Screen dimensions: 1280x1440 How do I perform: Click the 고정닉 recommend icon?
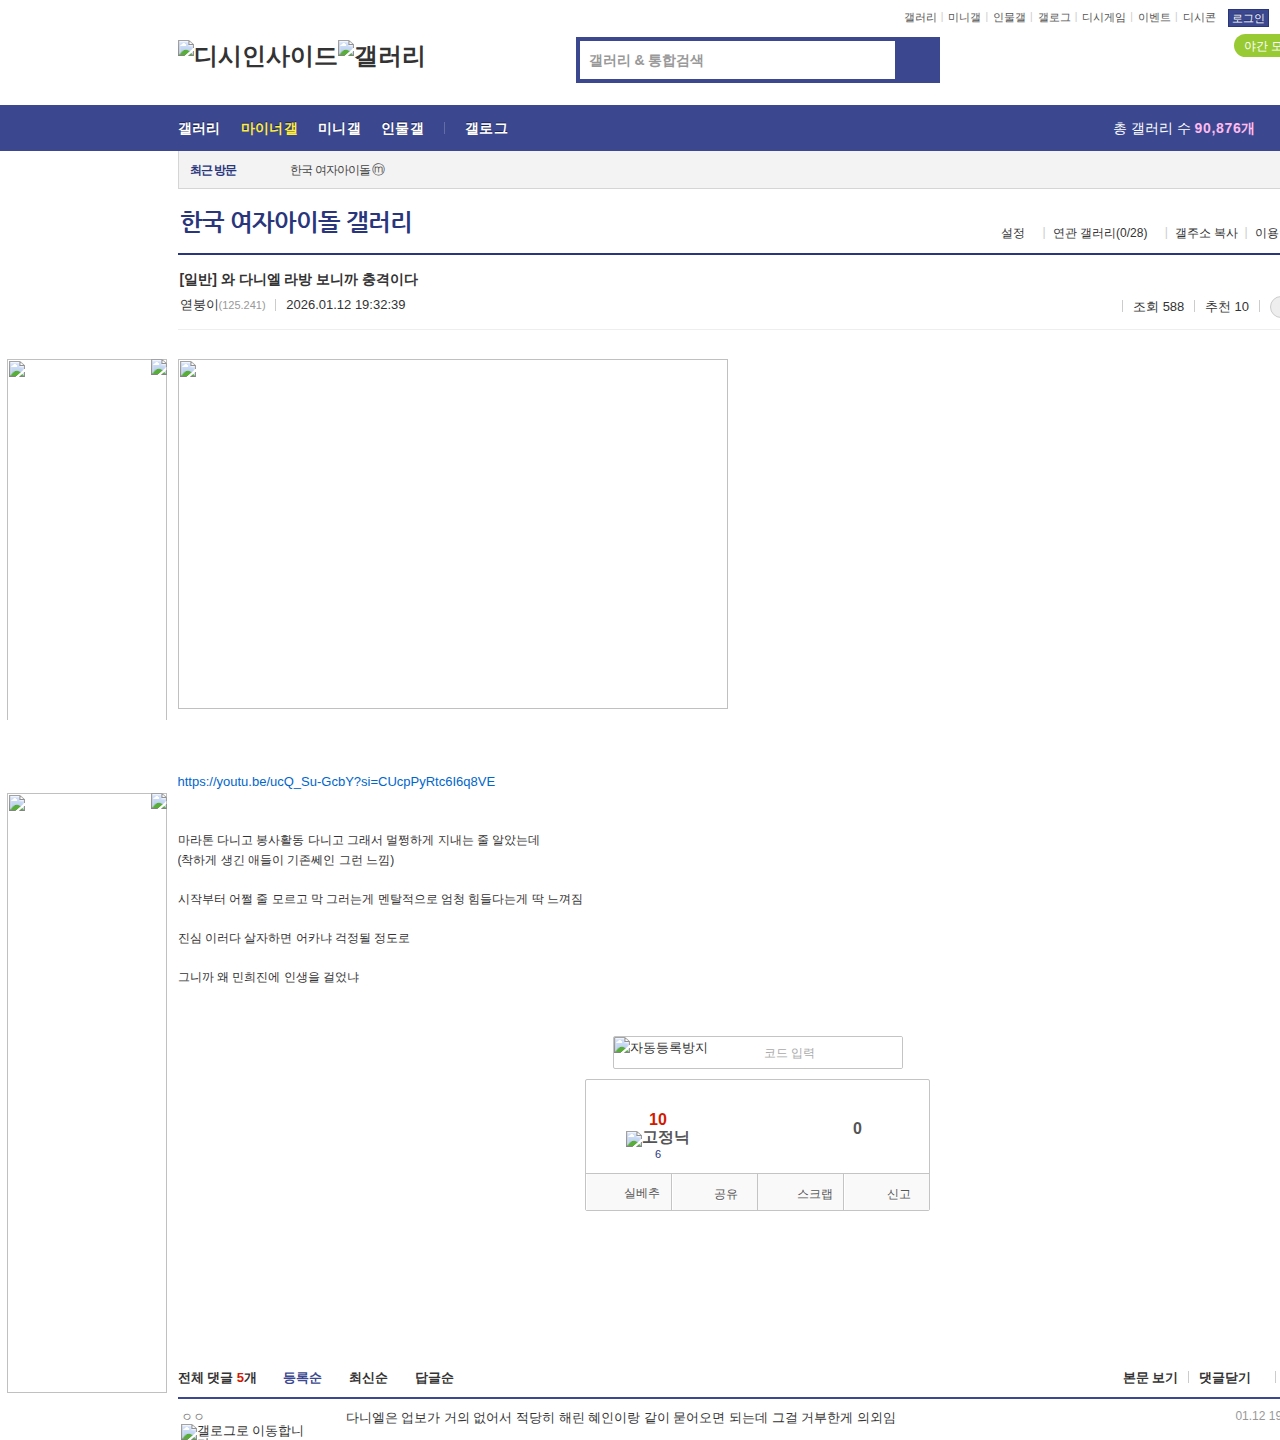tap(657, 1138)
